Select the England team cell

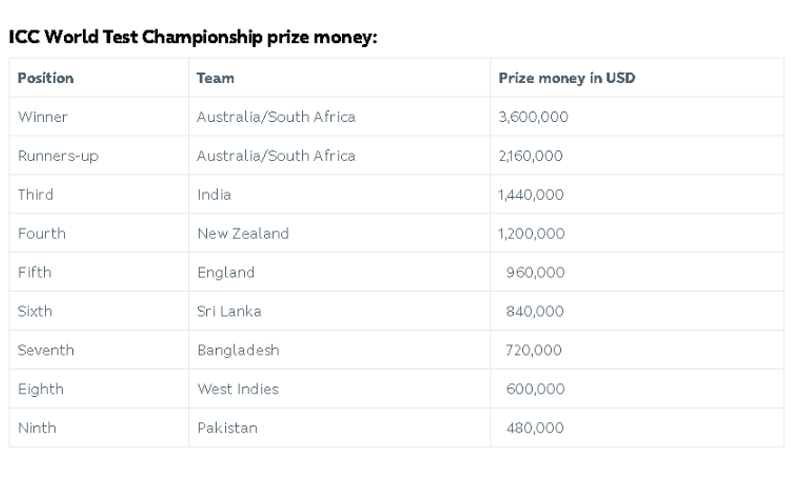[x=226, y=273]
